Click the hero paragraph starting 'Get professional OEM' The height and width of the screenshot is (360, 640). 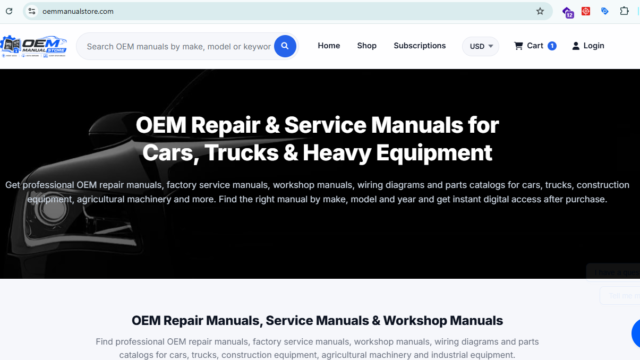[317, 192]
